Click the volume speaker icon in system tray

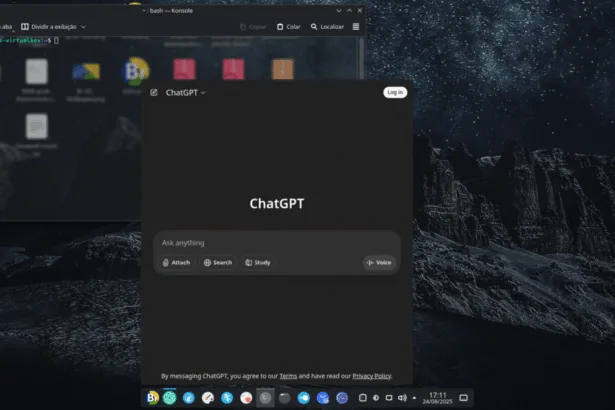pyautogui.click(x=402, y=398)
